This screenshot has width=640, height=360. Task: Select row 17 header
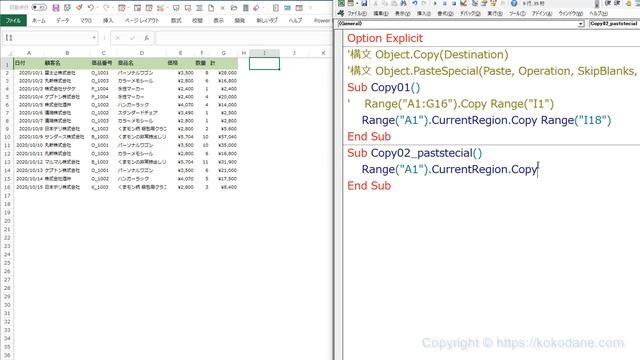[x=7, y=196]
